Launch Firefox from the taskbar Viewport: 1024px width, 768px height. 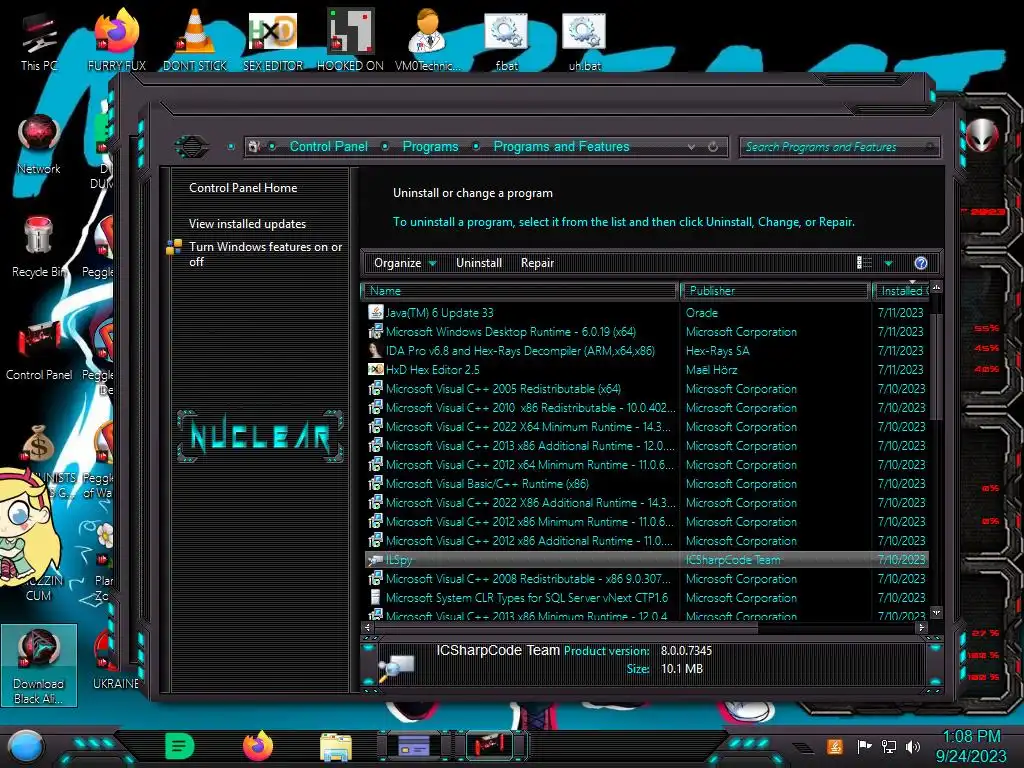(x=258, y=746)
